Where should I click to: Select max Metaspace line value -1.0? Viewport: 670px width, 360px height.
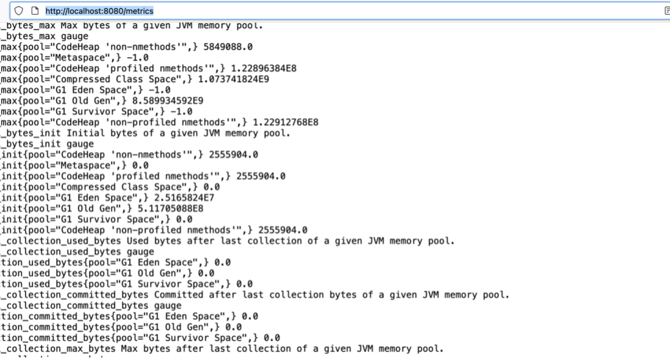point(138,58)
